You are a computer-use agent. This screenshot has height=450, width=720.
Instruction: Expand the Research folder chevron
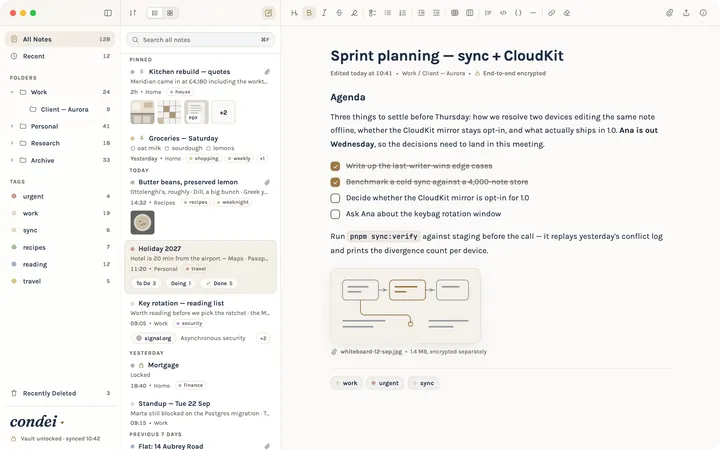click(x=12, y=143)
